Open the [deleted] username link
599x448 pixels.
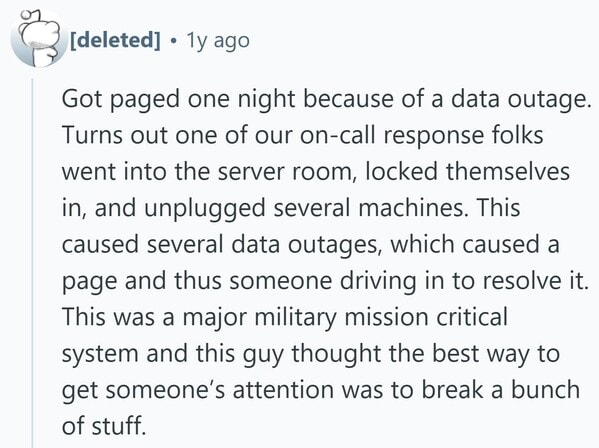pyautogui.click(x=115, y=40)
